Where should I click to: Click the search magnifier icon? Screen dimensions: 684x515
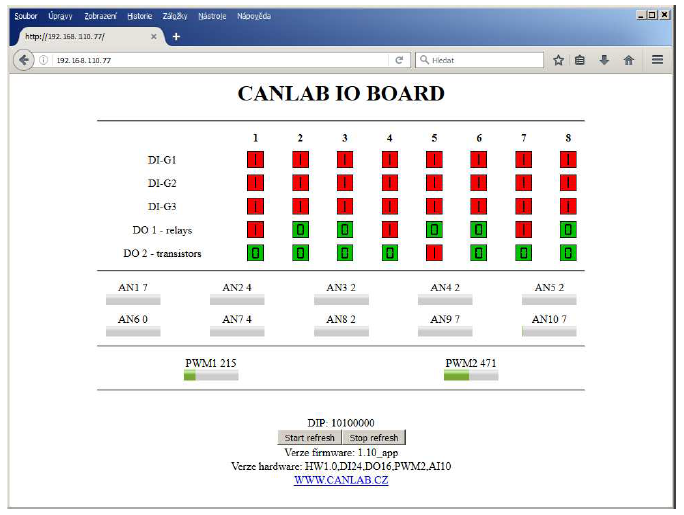coord(424,60)
